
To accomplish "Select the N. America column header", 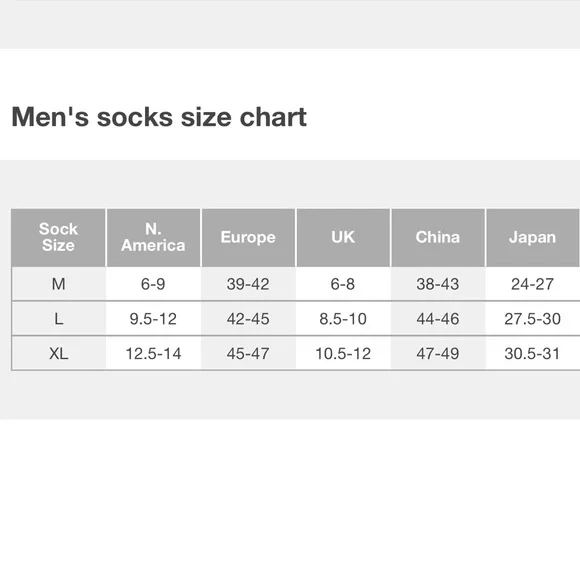I will tap(153, 237).
